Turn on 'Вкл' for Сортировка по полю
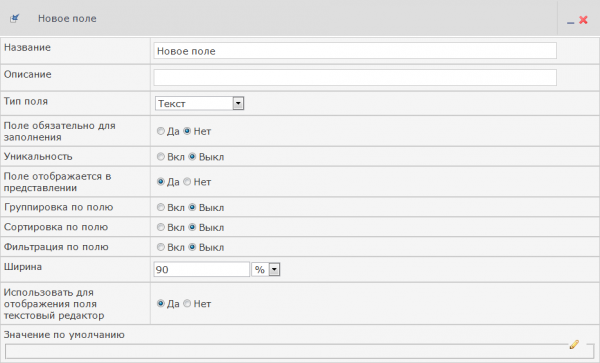The image size is (600, 363). (161, 227)
